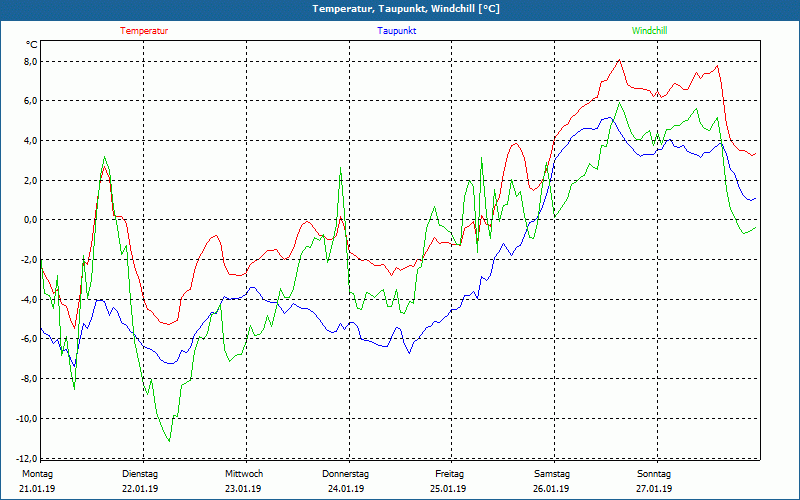800x500 pixels.
Task: Select the Samstag day label
Action: coord(552,473)
